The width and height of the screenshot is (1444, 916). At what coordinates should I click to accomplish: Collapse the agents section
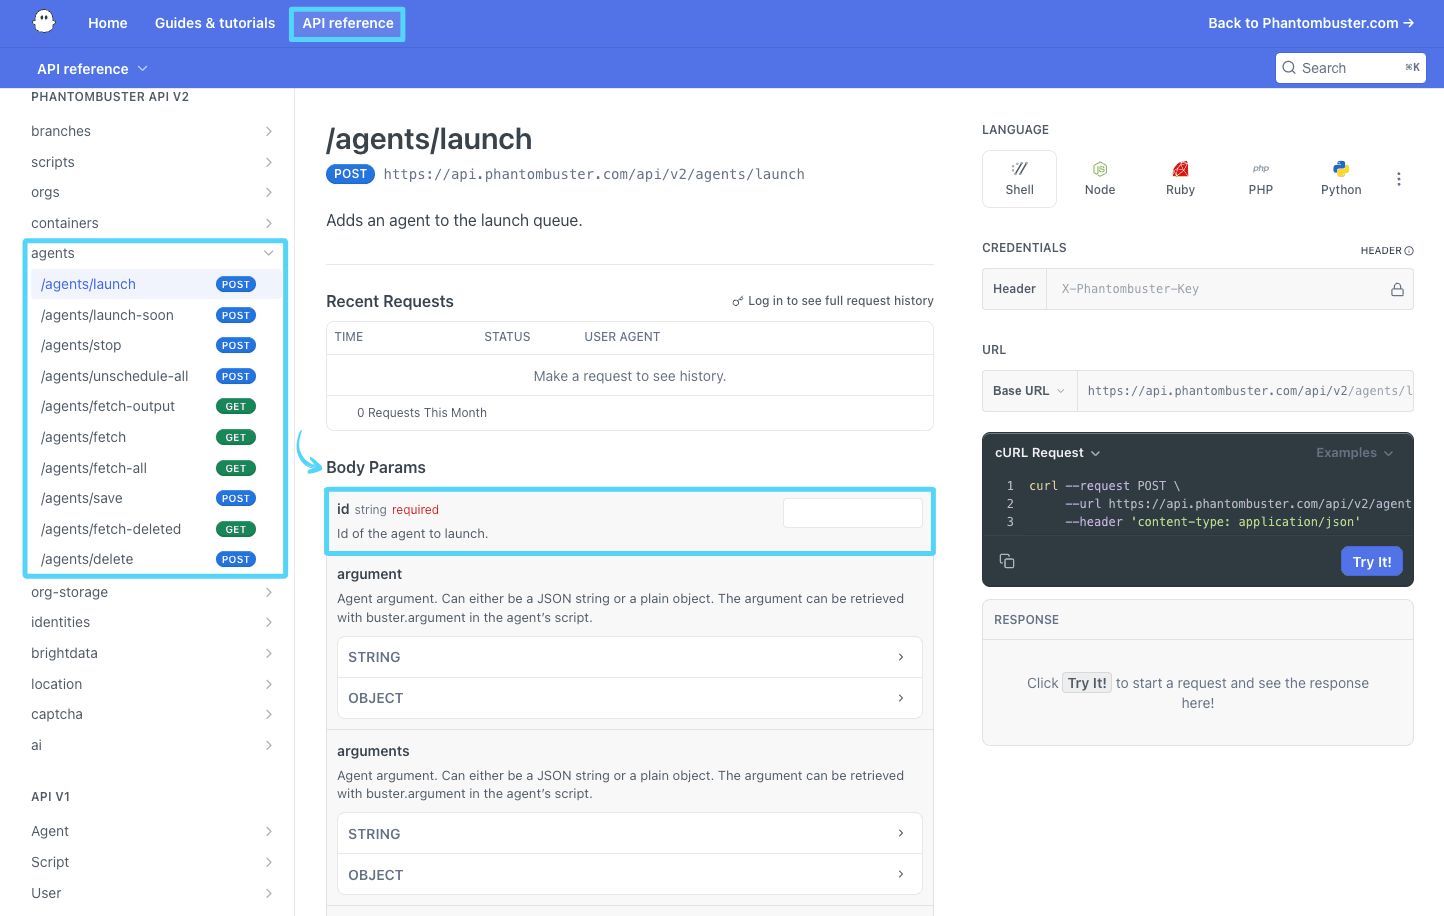[x=269, y=253]
